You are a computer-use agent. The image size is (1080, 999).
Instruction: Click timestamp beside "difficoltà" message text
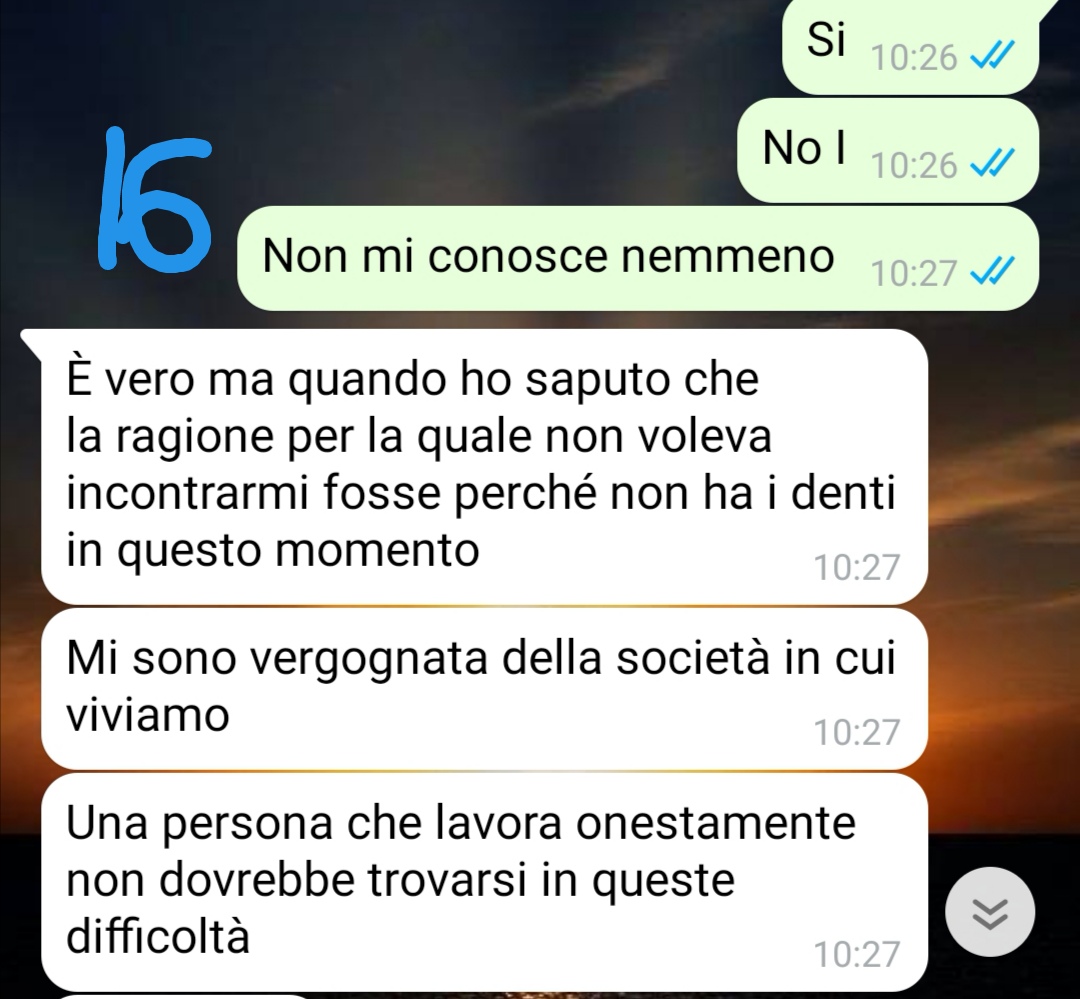coord(857,955)
